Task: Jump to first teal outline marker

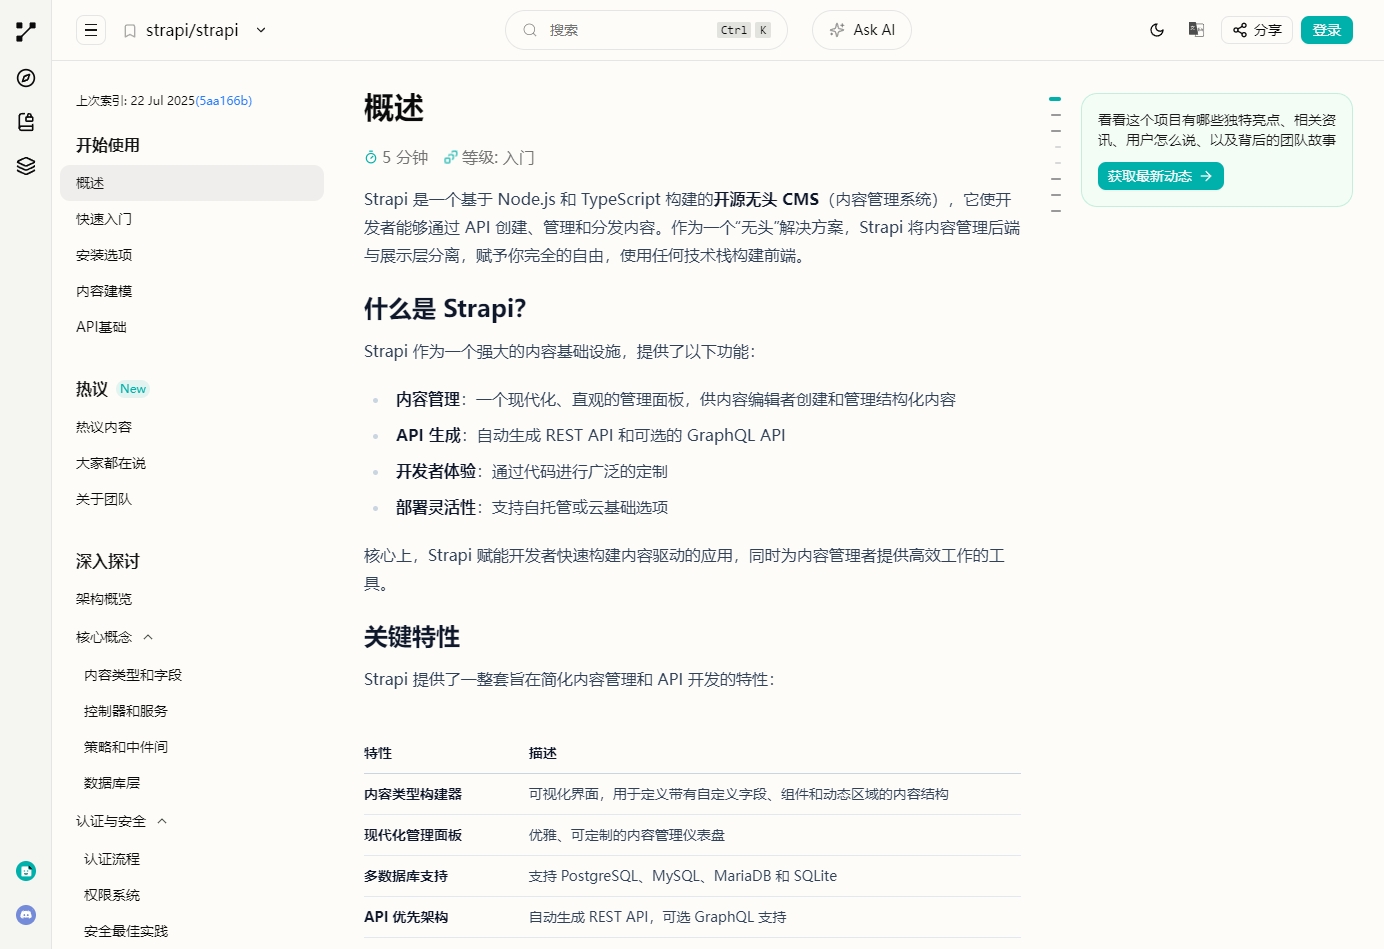Action: pos(1055,99)
